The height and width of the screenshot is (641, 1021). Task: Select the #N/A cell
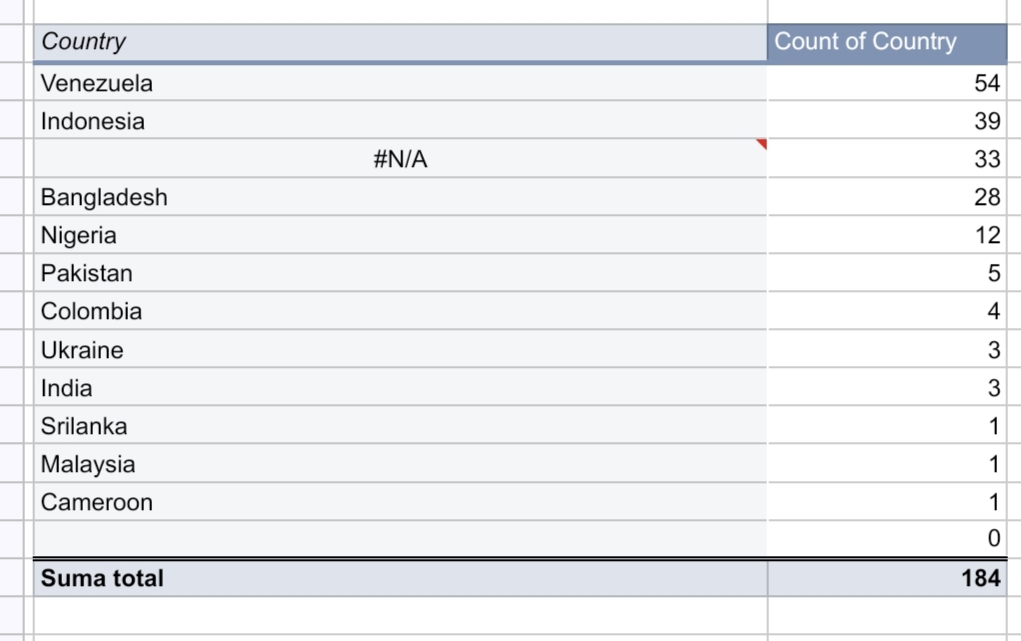[x=400, y=158]
